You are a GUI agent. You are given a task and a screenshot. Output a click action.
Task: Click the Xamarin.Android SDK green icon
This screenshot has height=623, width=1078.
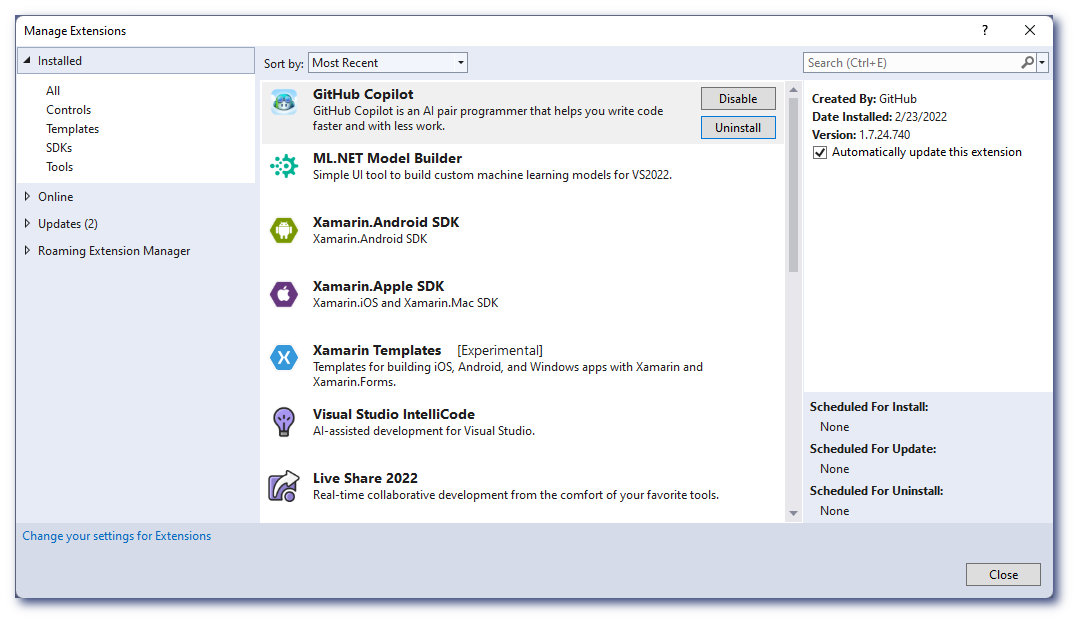click(x=284, y=230)
